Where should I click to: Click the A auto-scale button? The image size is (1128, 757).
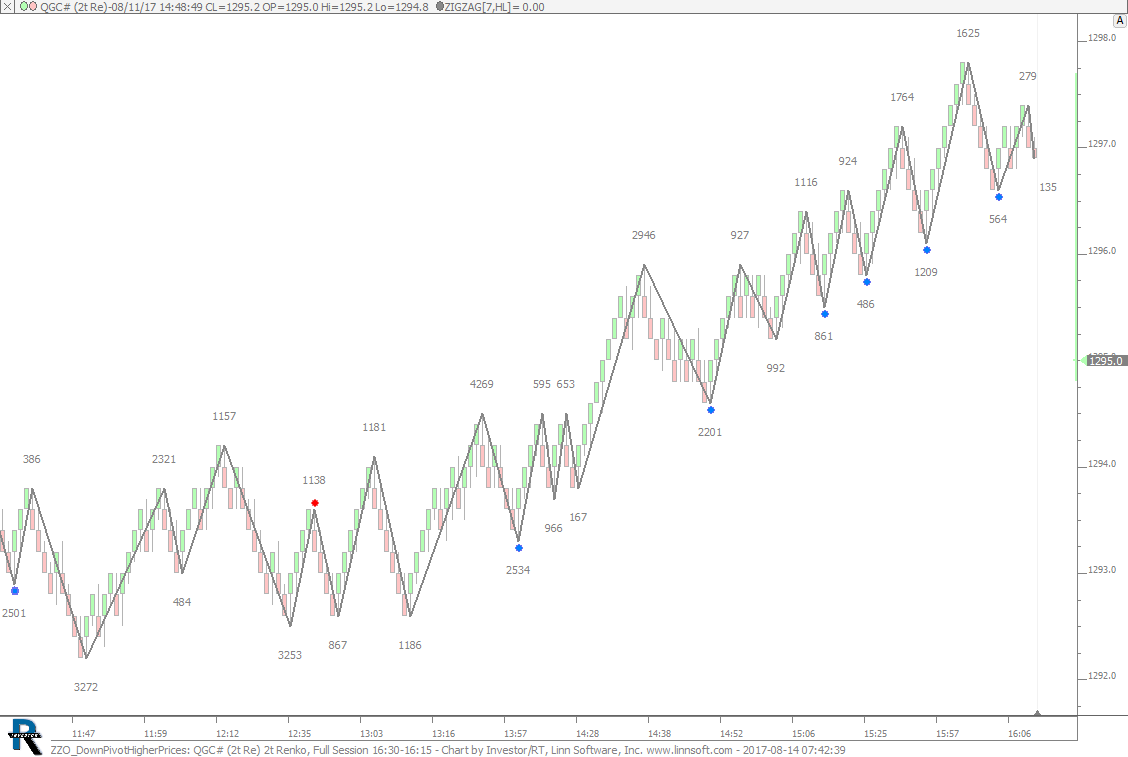(1119, 21)
